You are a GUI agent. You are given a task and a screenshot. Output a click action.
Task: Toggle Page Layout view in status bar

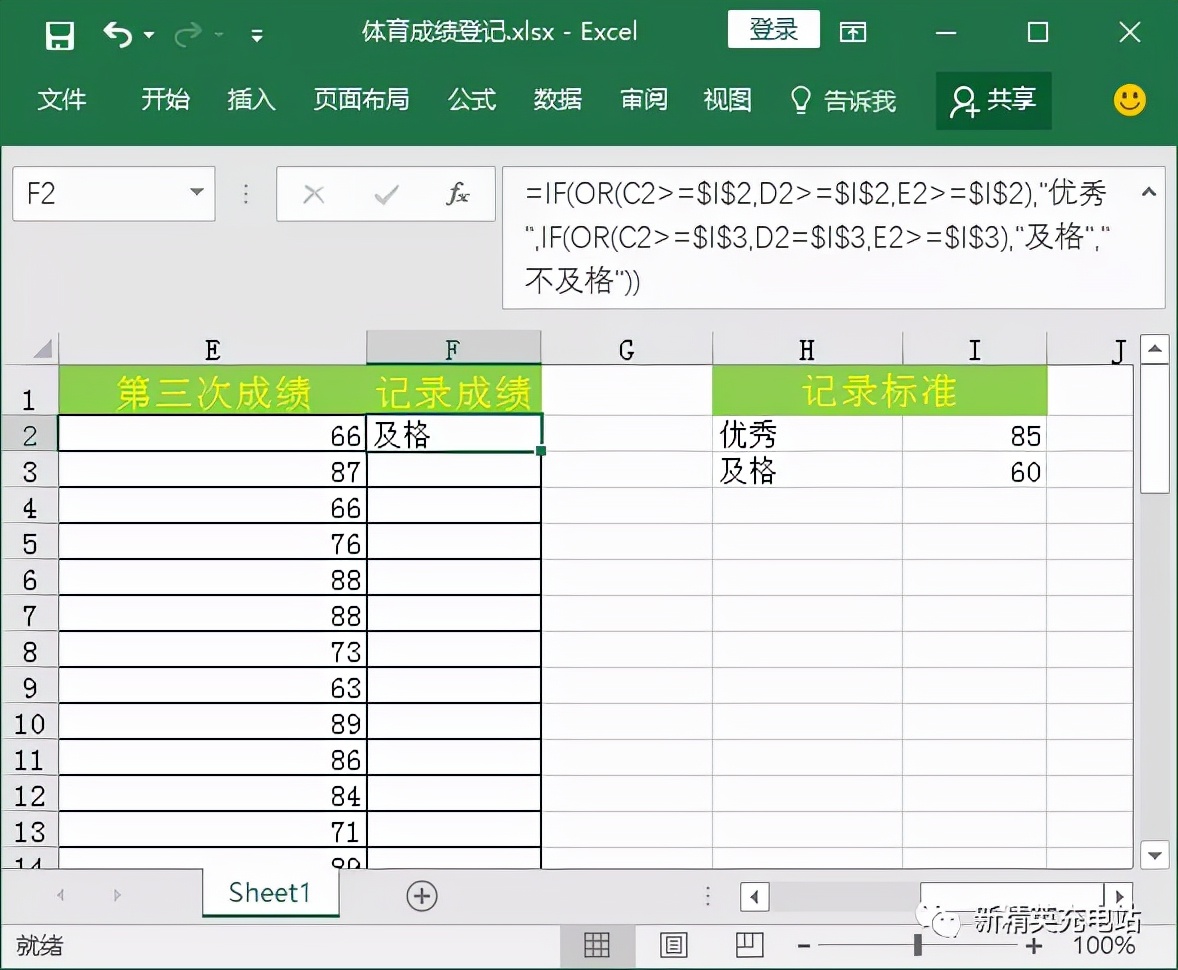pyautogui.click(x=673, y=944)
